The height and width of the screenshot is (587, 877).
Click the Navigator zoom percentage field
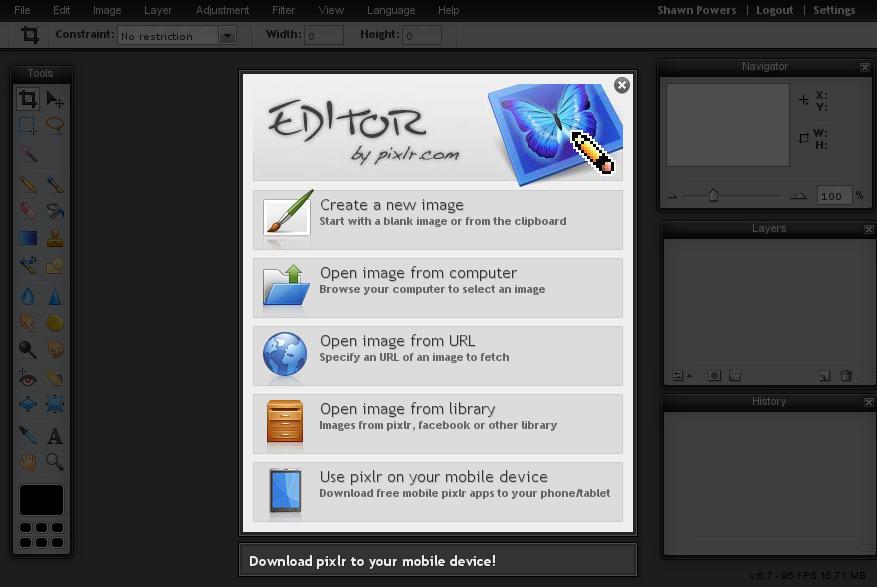pyautogui.click(x=834, y=196)
